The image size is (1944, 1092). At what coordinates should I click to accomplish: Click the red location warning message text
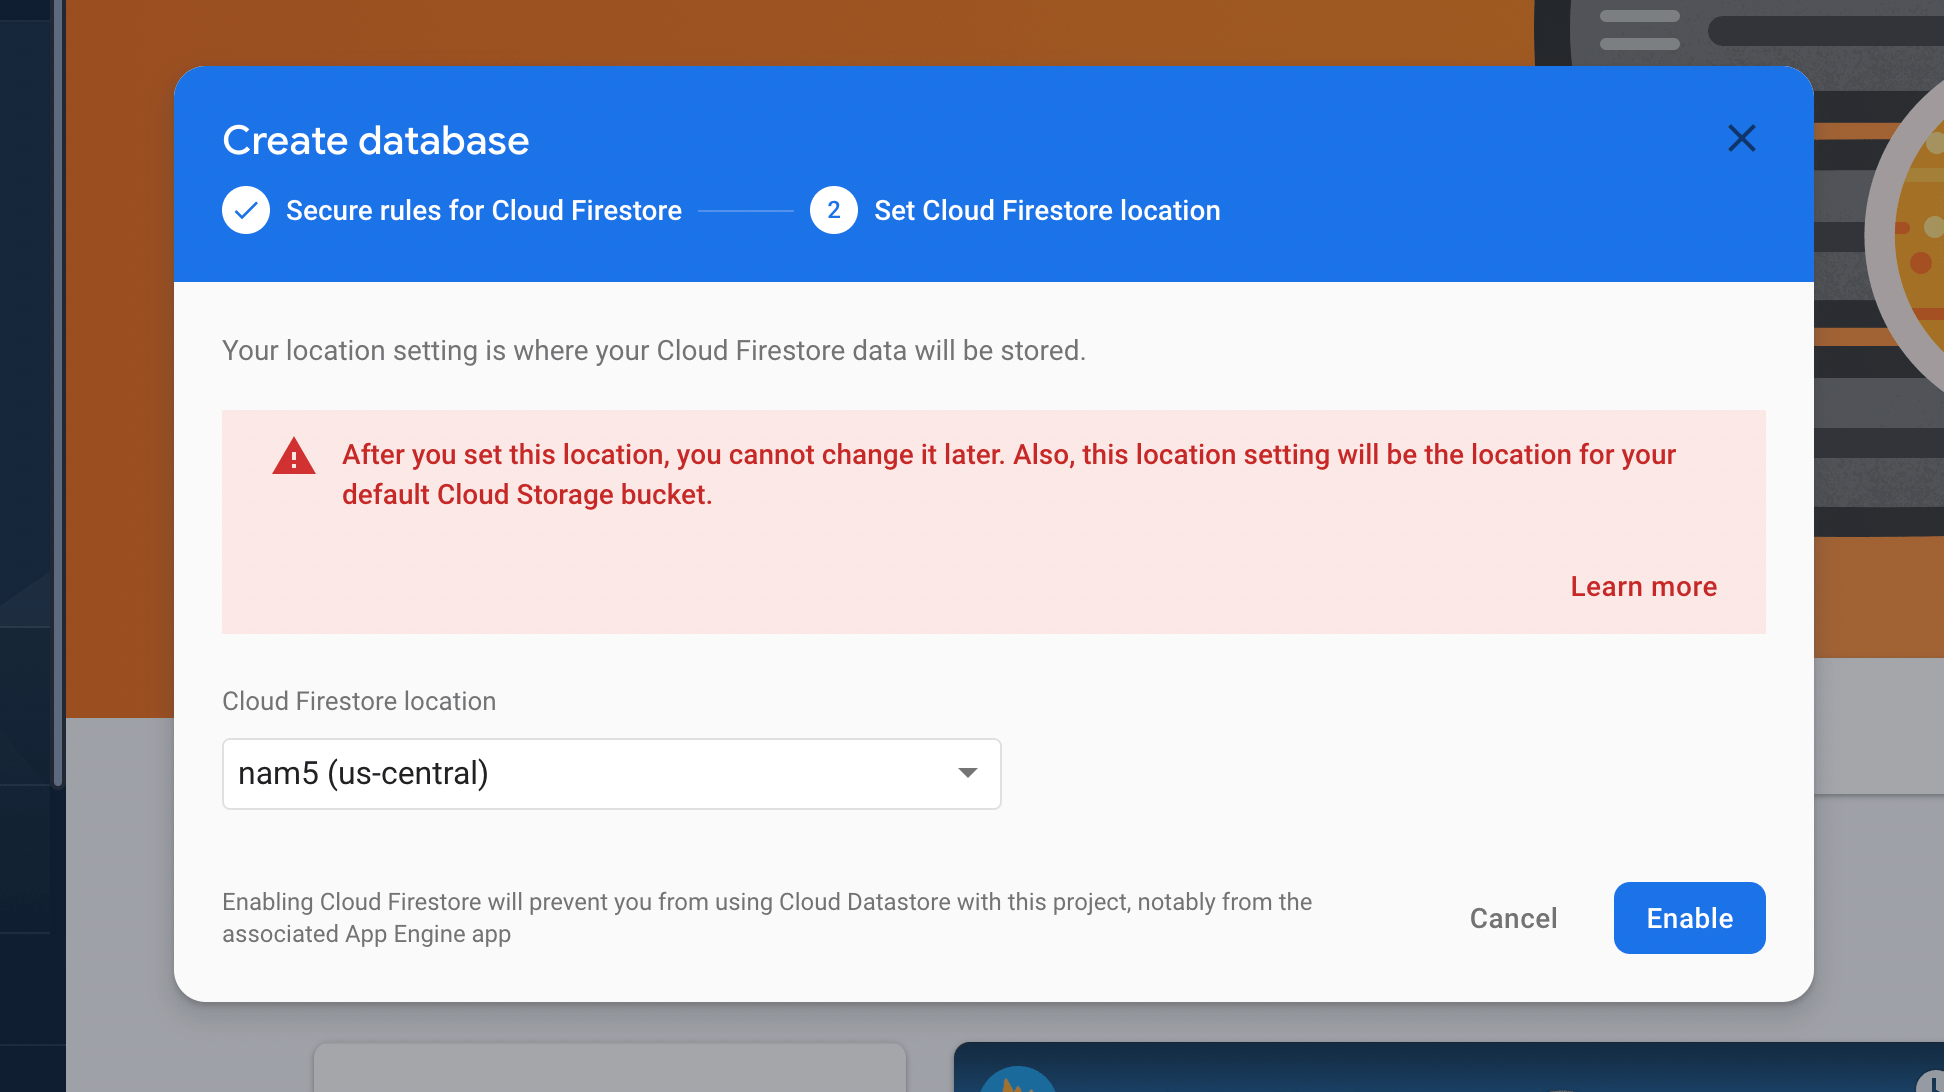[1008, 474]
